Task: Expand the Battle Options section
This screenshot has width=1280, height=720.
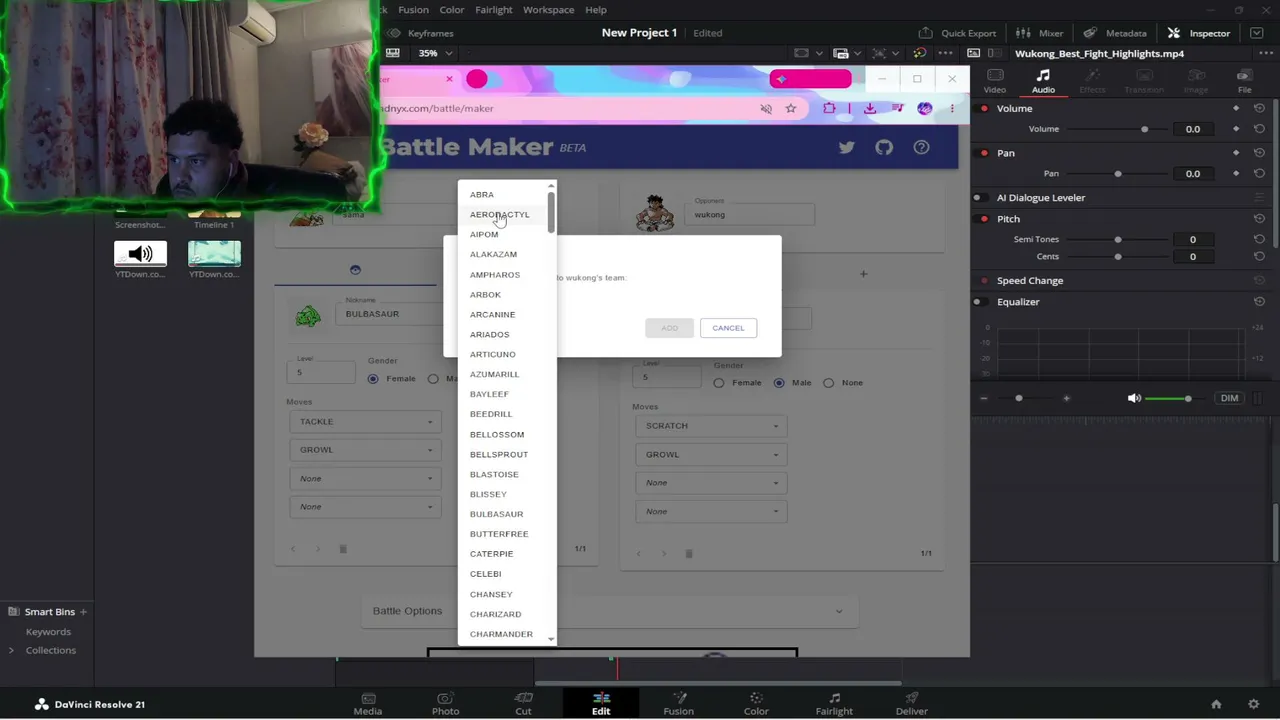Action: pos(611,611)
